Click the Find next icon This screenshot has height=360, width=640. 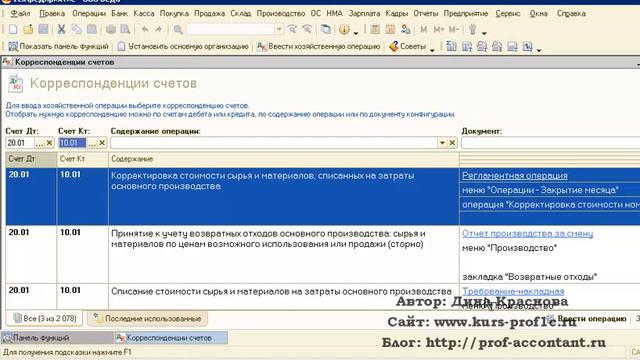click(292, 29)
